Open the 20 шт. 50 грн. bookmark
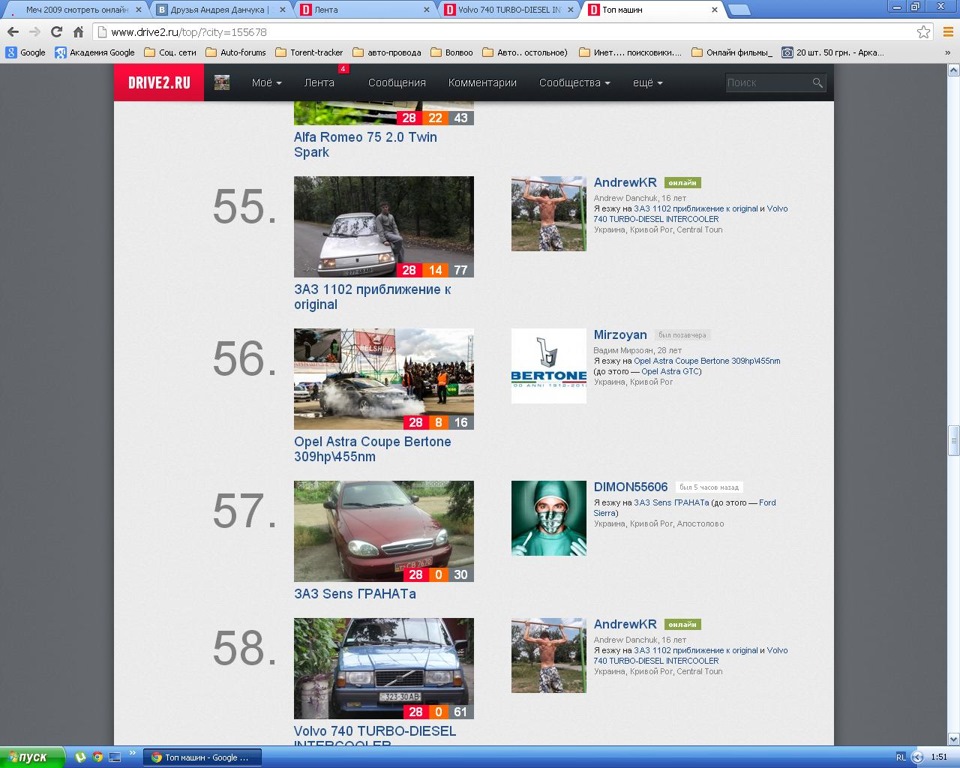Screen dimensions: 960x768 coord(832,53)
